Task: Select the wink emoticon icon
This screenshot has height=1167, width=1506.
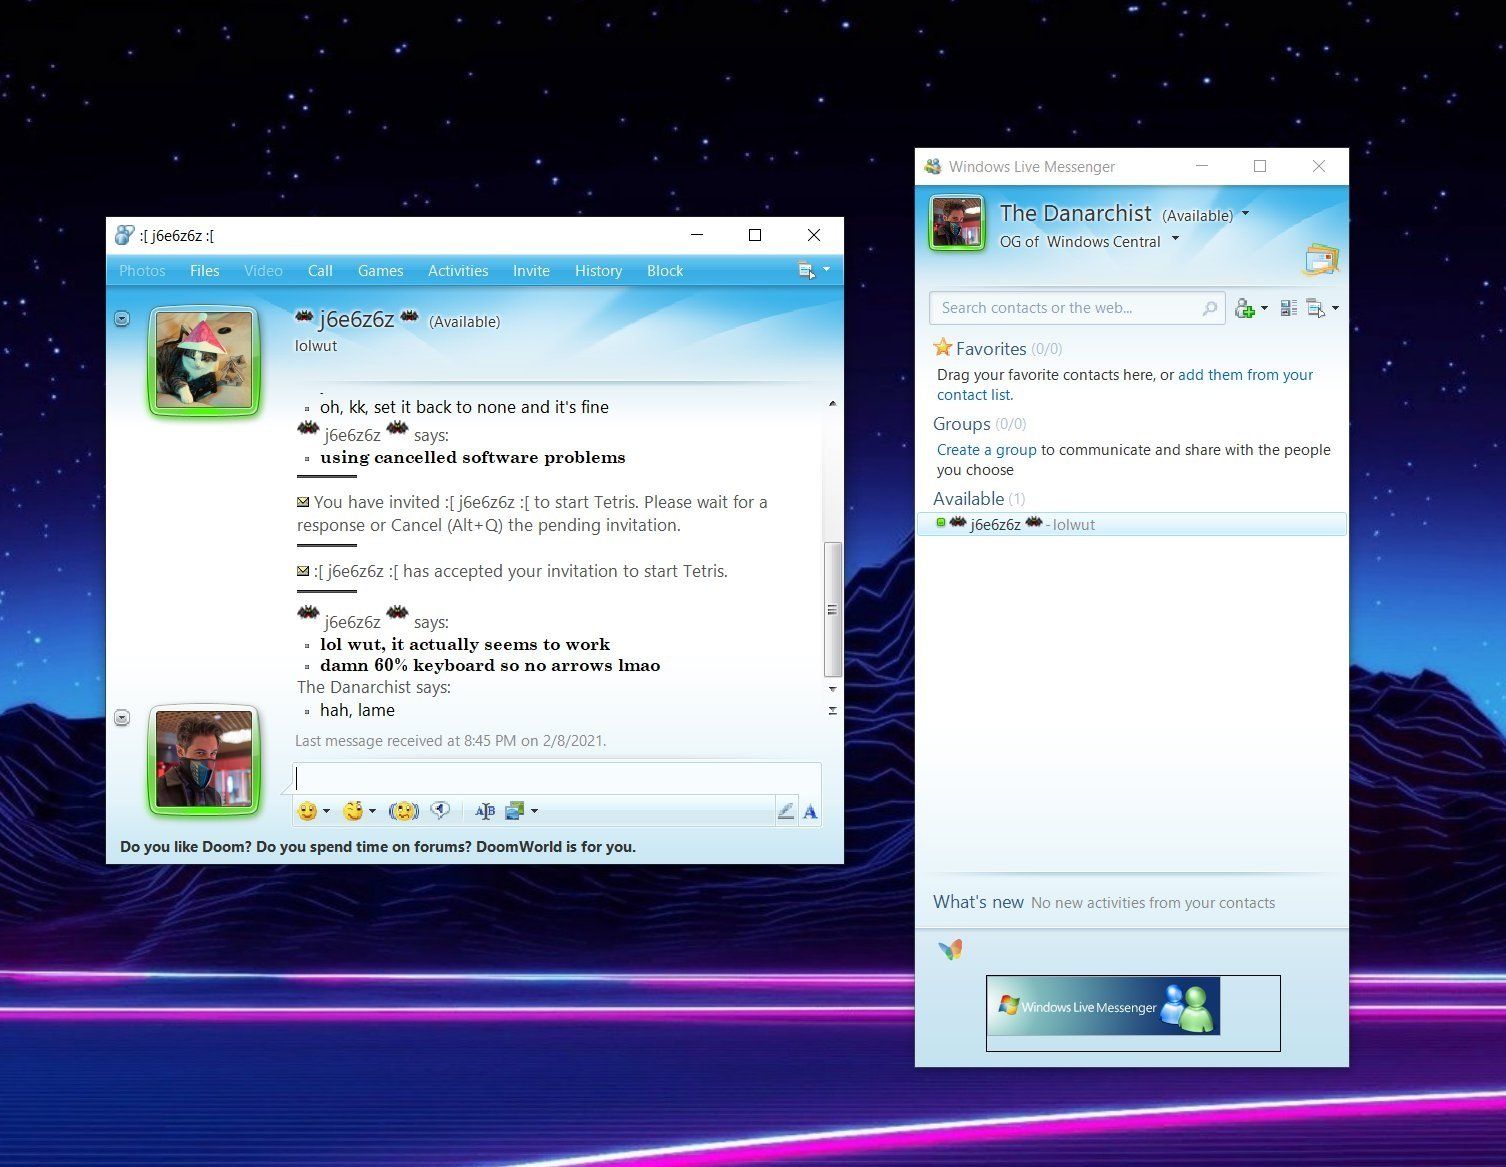Action: [352, 811]
